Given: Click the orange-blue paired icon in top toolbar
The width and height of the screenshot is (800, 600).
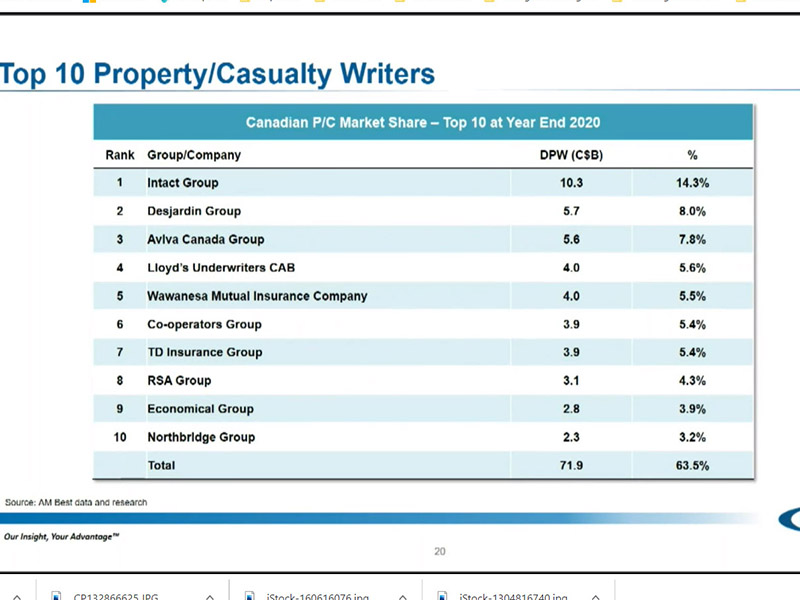Looking at the screenshot, I should point(89,4).
